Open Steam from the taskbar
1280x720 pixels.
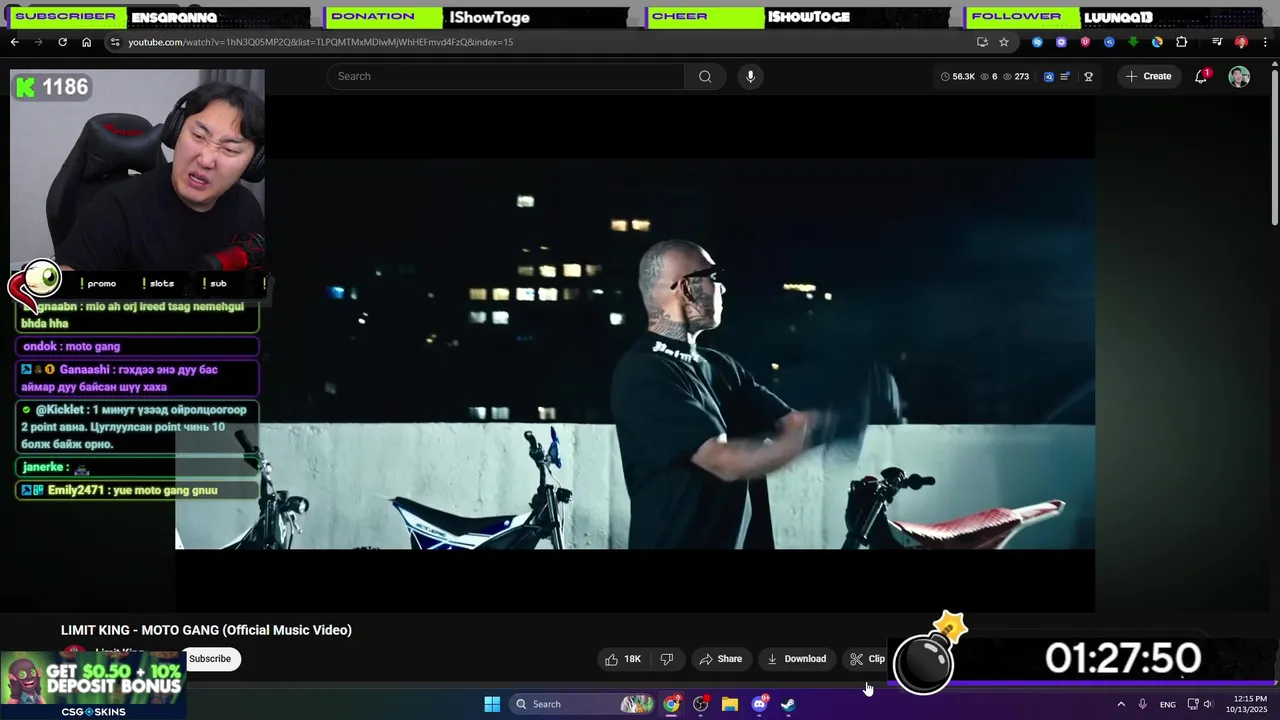pos(788,704)
